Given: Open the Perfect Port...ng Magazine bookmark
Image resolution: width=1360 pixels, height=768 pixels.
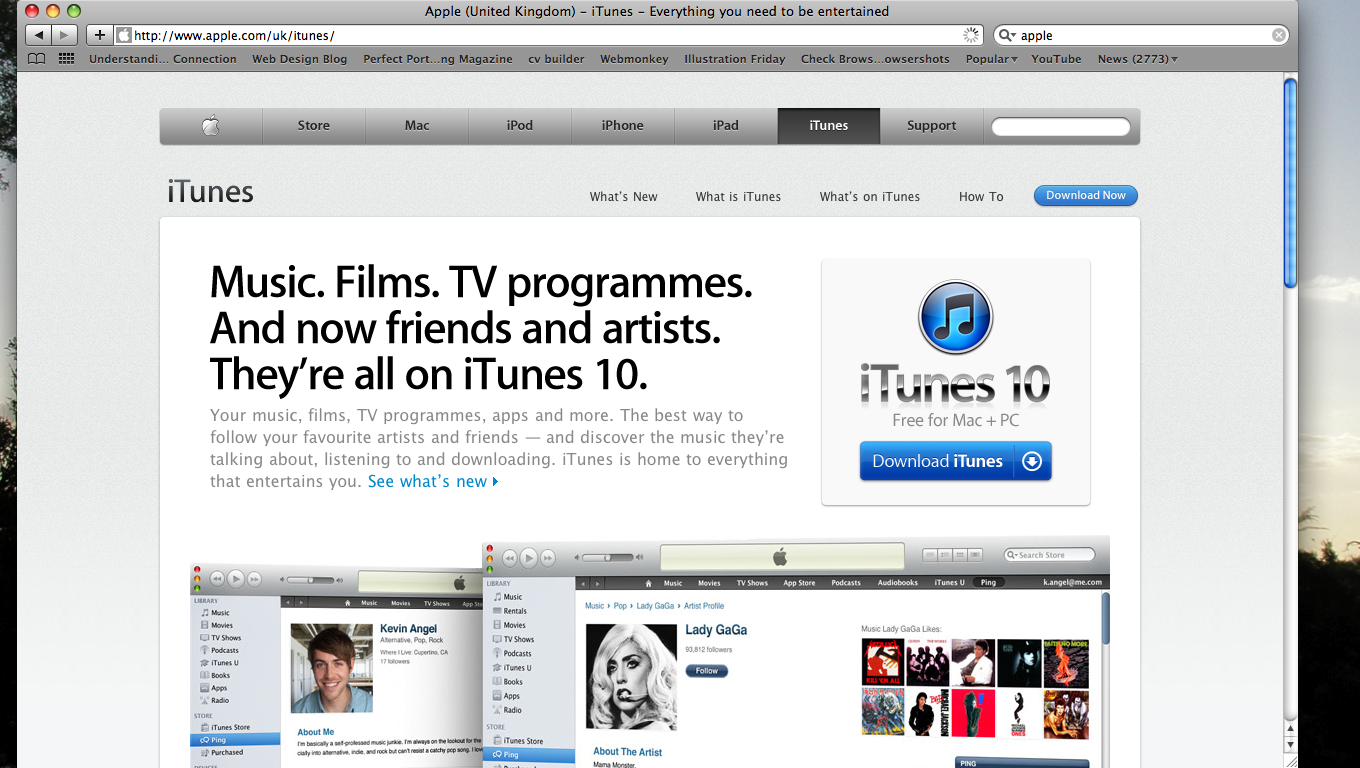Looking at the screenshot, I should coord(437,59).
